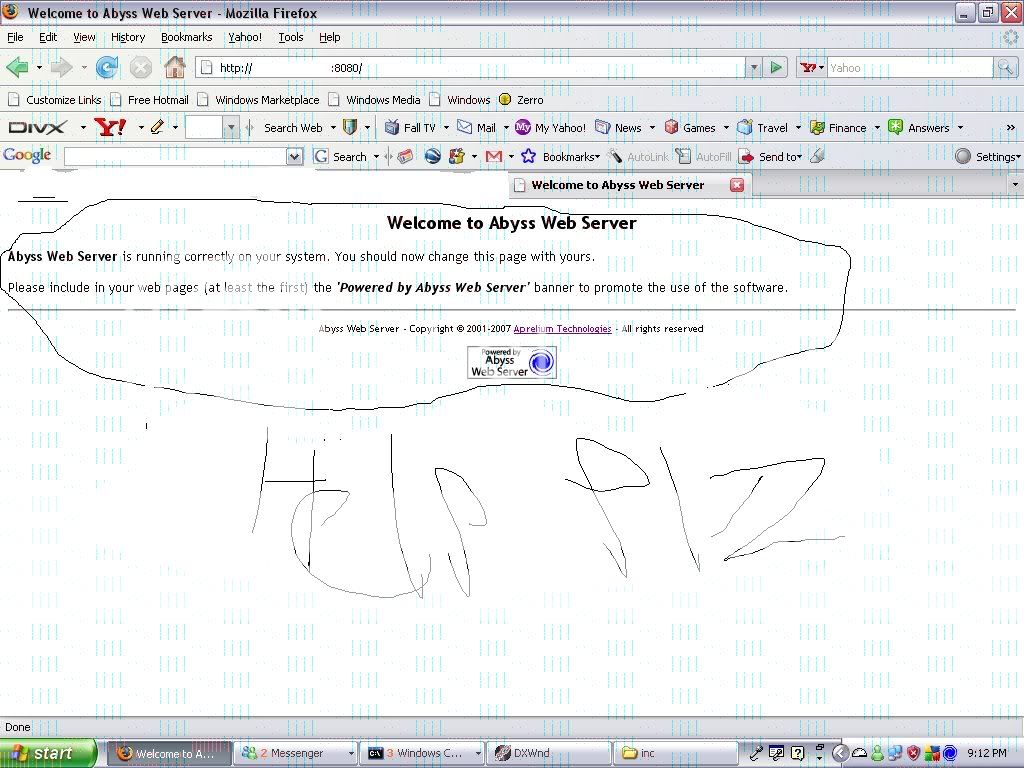The image size is (1024, 768).
Task: Open the Tools menu
Action: point(291,37)
